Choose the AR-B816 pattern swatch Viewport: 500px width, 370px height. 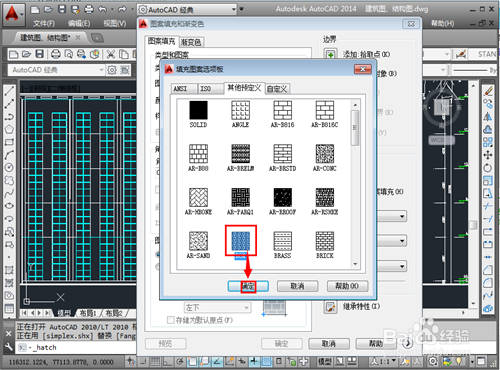[283, 110]
